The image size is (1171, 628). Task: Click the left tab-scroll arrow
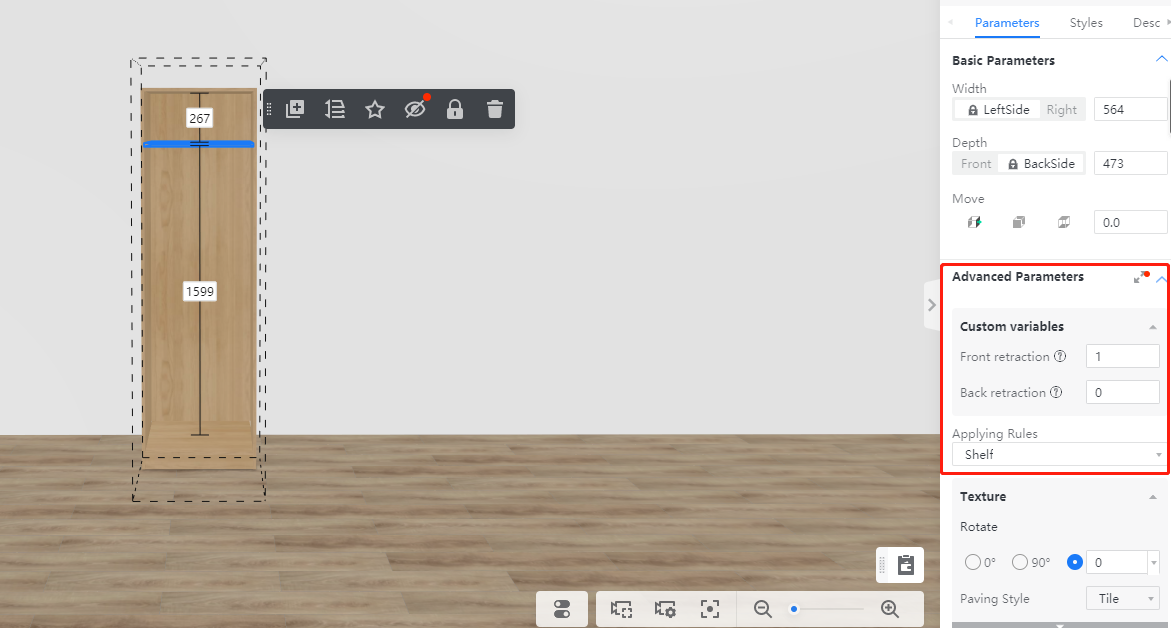click(x=951, y=22)
